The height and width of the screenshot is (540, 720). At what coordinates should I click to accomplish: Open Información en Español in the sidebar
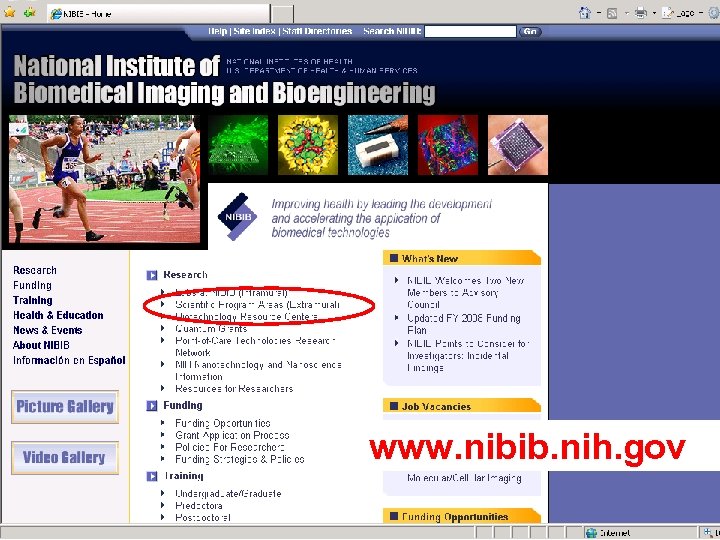point(69,360)
